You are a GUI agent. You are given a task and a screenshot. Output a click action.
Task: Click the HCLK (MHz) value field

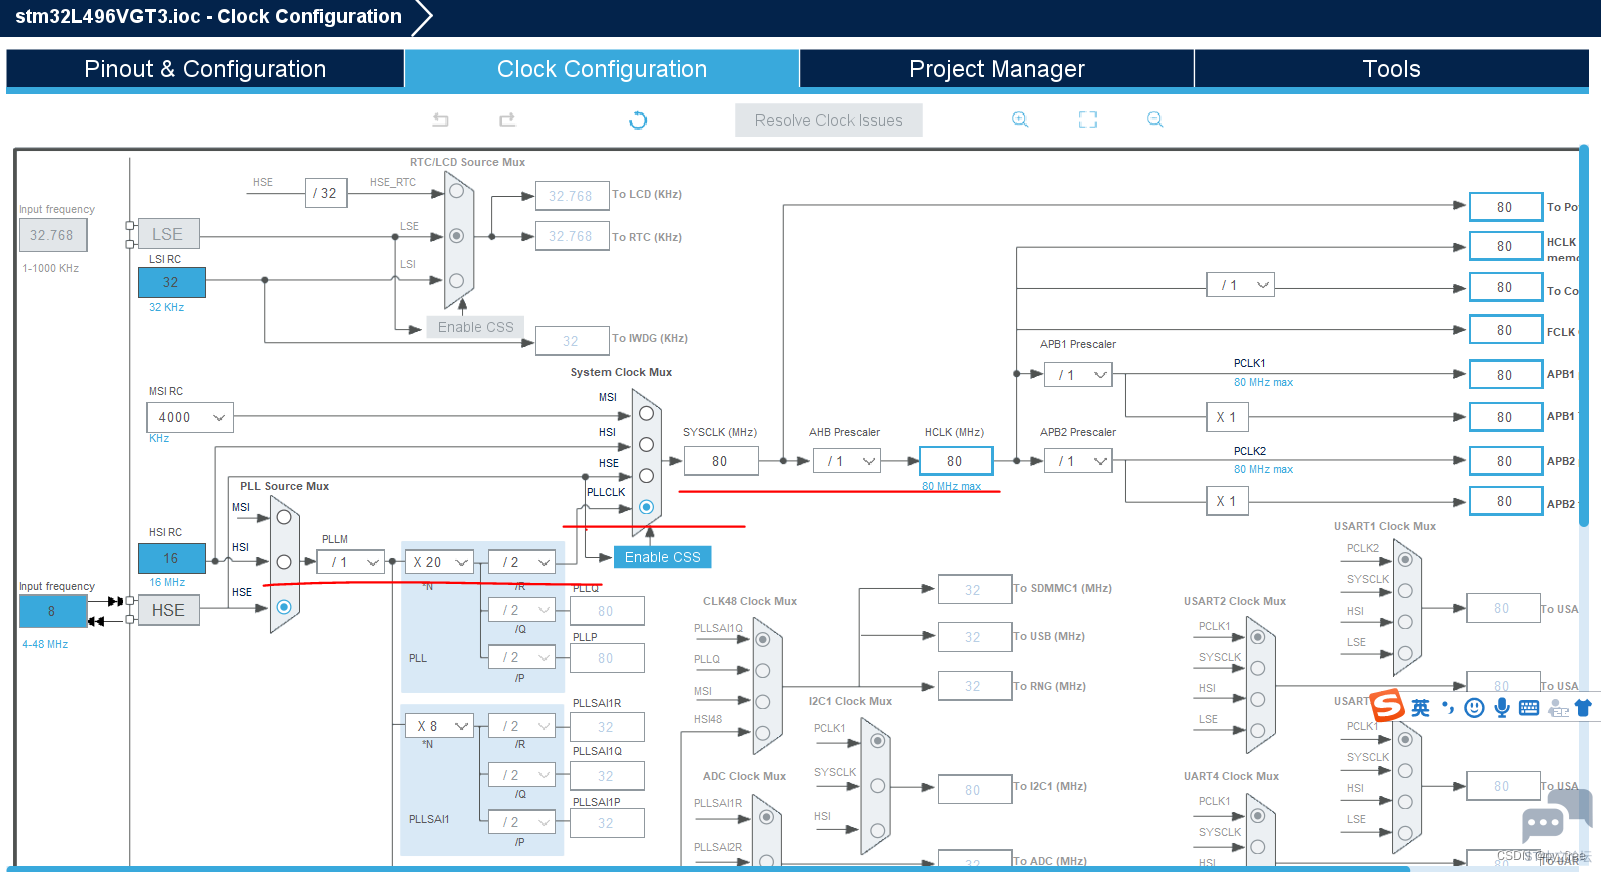[x=955, y=461]
